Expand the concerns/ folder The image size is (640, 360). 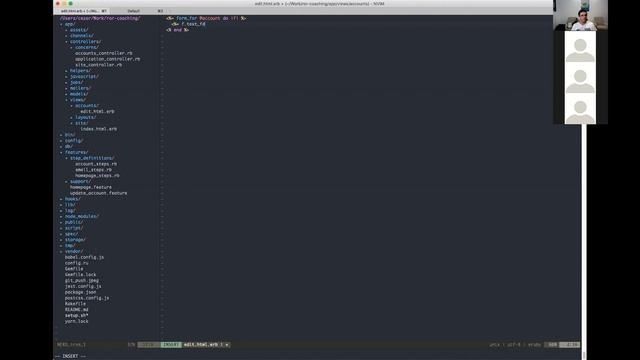click(86, 47)
